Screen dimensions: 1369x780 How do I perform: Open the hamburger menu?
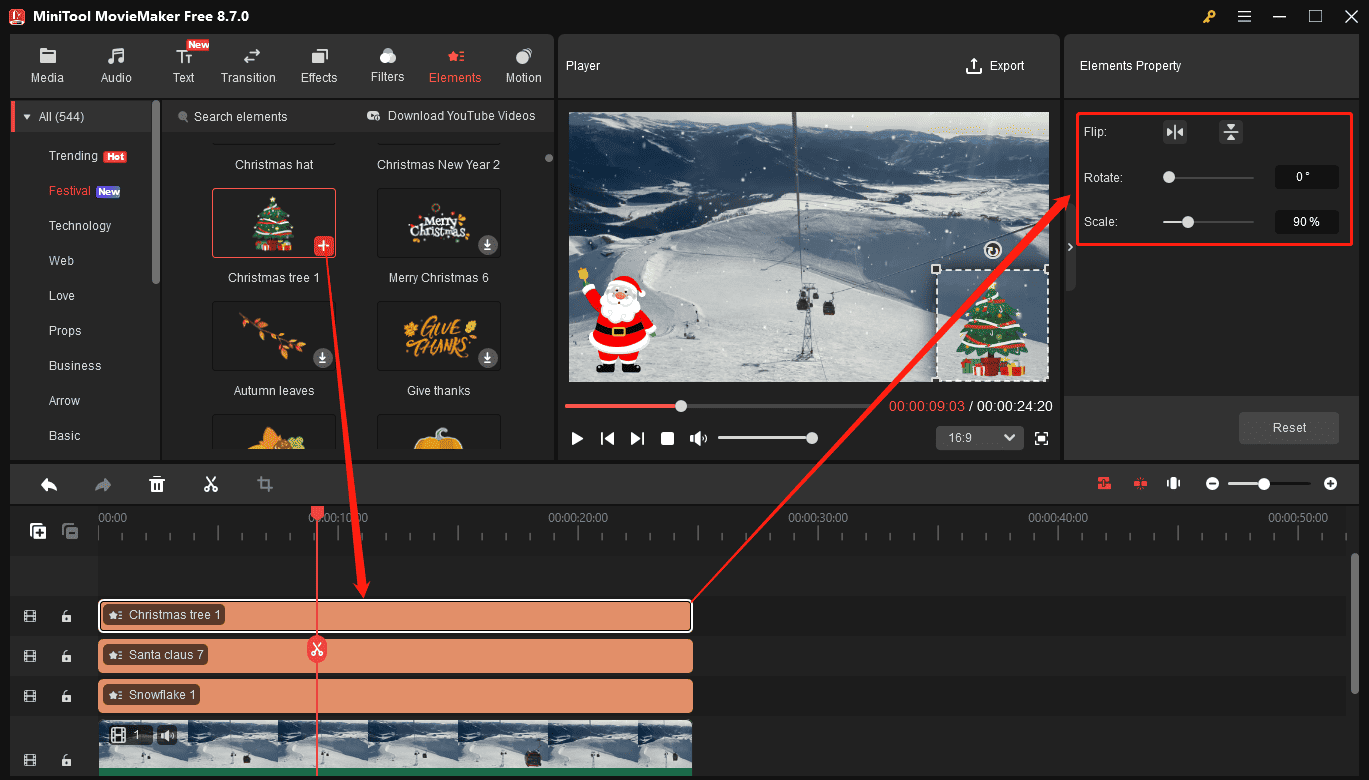pyautogui.click(x=1244, y=16)
